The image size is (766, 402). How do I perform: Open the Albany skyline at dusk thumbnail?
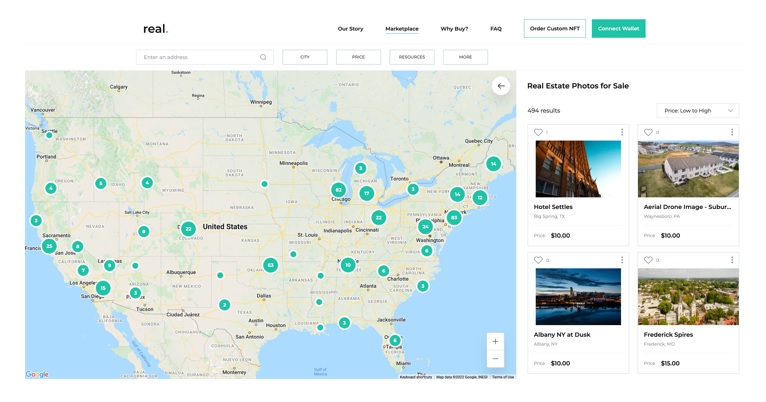point(578,296)
